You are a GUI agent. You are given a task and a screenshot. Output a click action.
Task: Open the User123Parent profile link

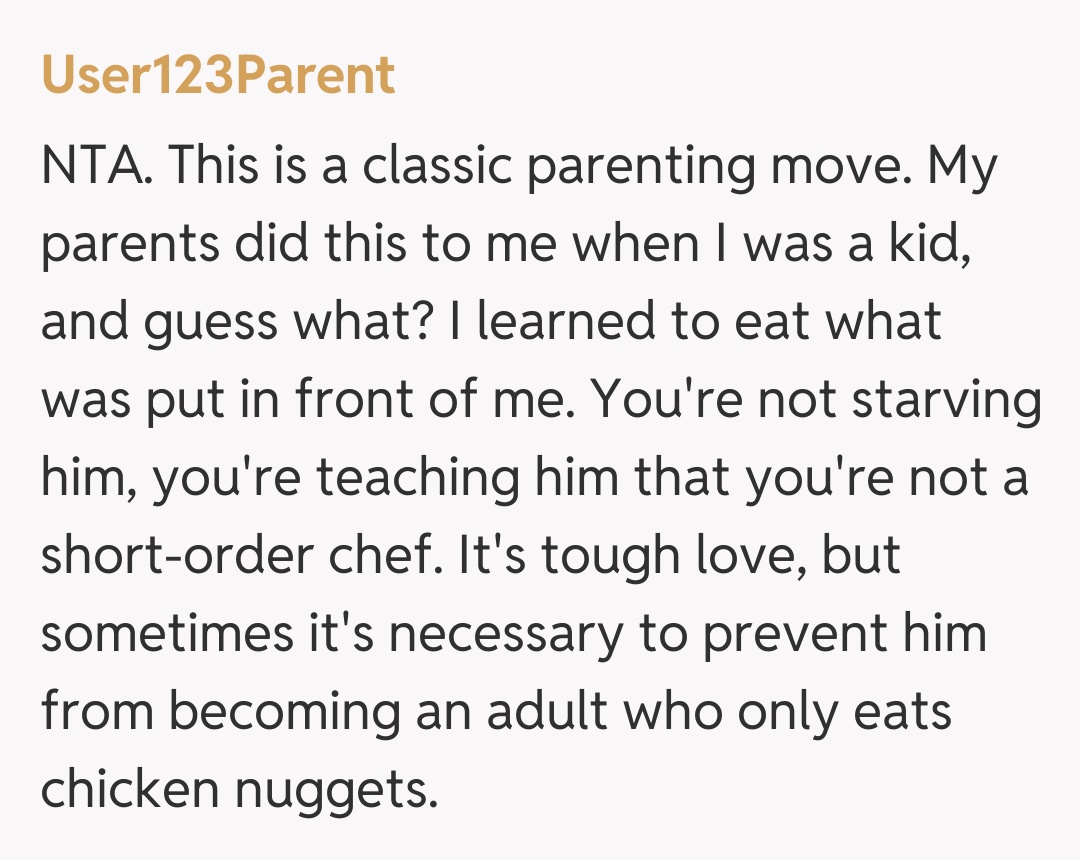coord(218,76)
